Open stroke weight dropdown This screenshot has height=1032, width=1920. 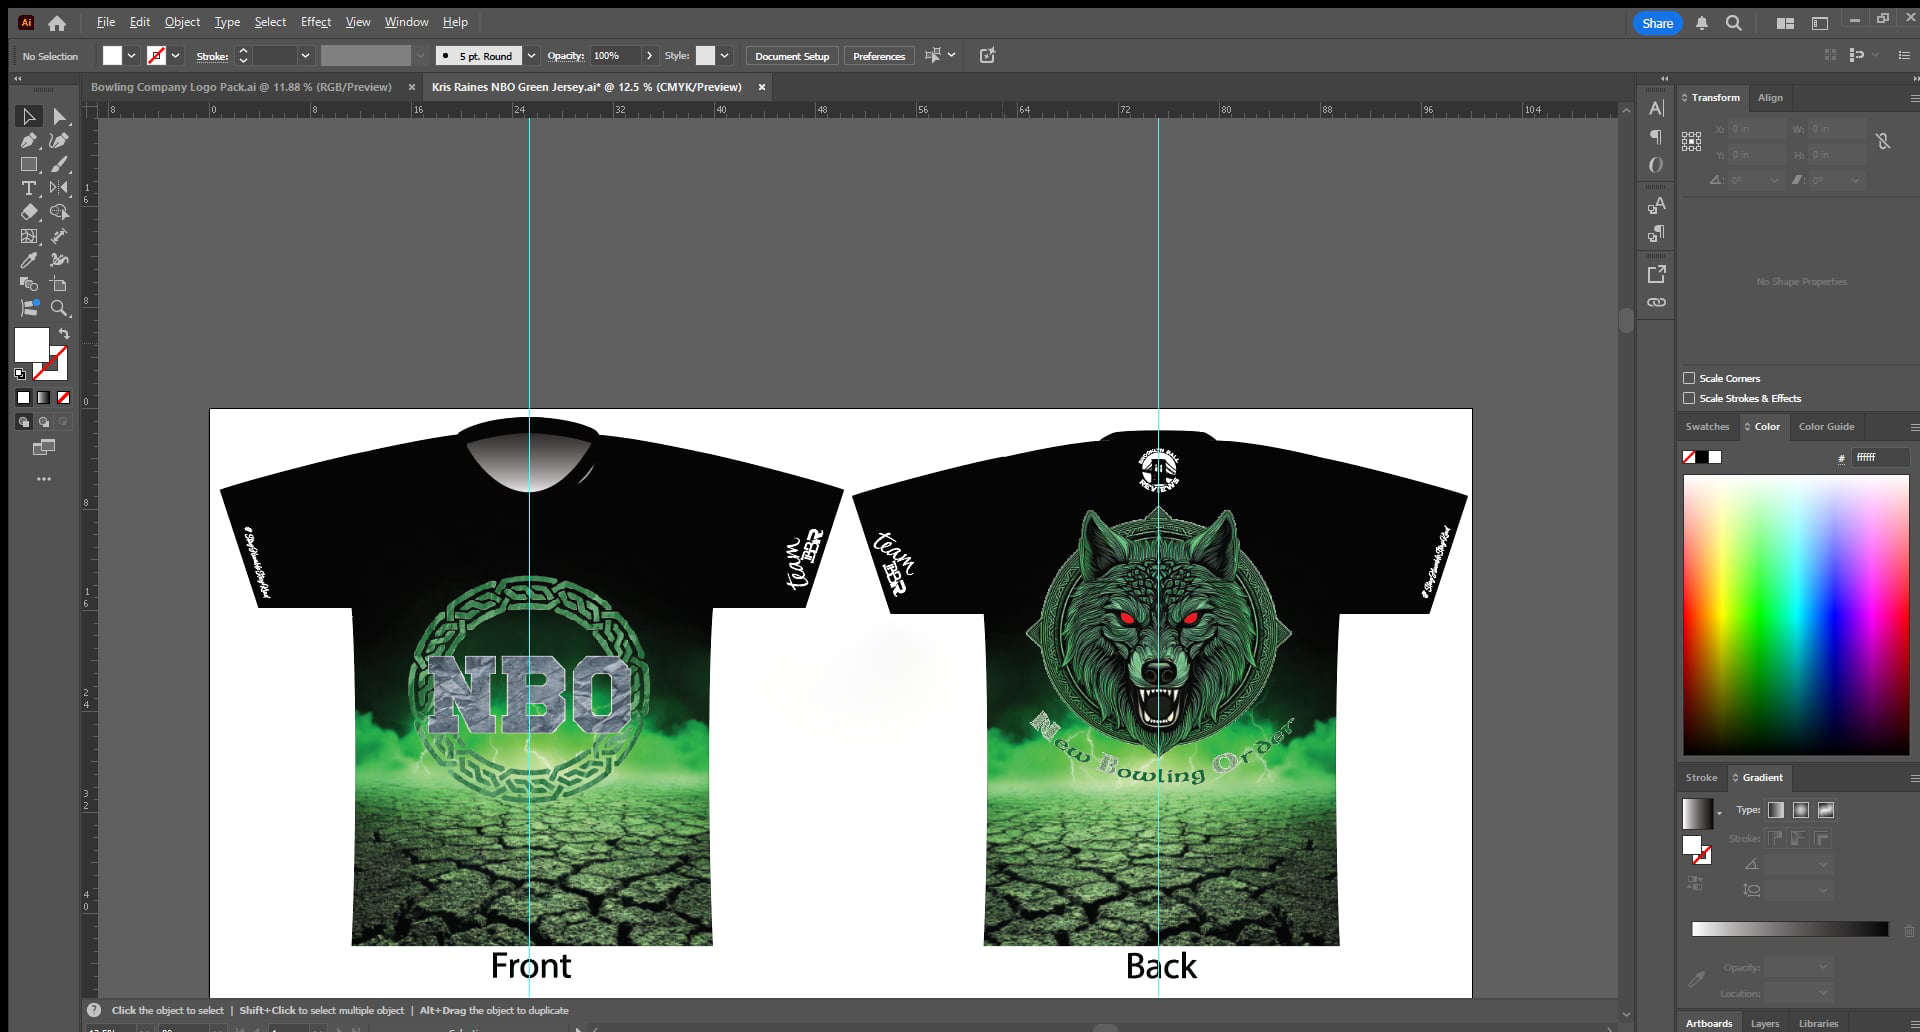tap(305, 56)
